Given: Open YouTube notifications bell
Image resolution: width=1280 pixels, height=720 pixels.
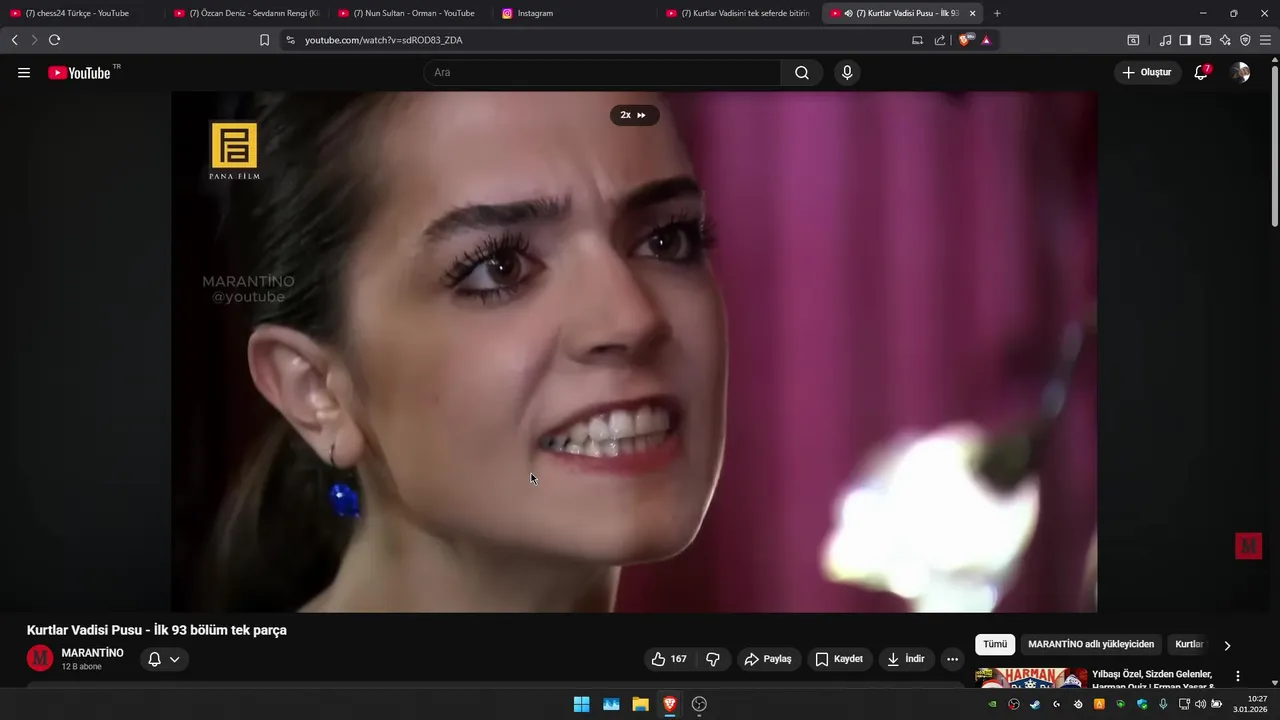Looking at the screenshot, I should [1201, 72].
